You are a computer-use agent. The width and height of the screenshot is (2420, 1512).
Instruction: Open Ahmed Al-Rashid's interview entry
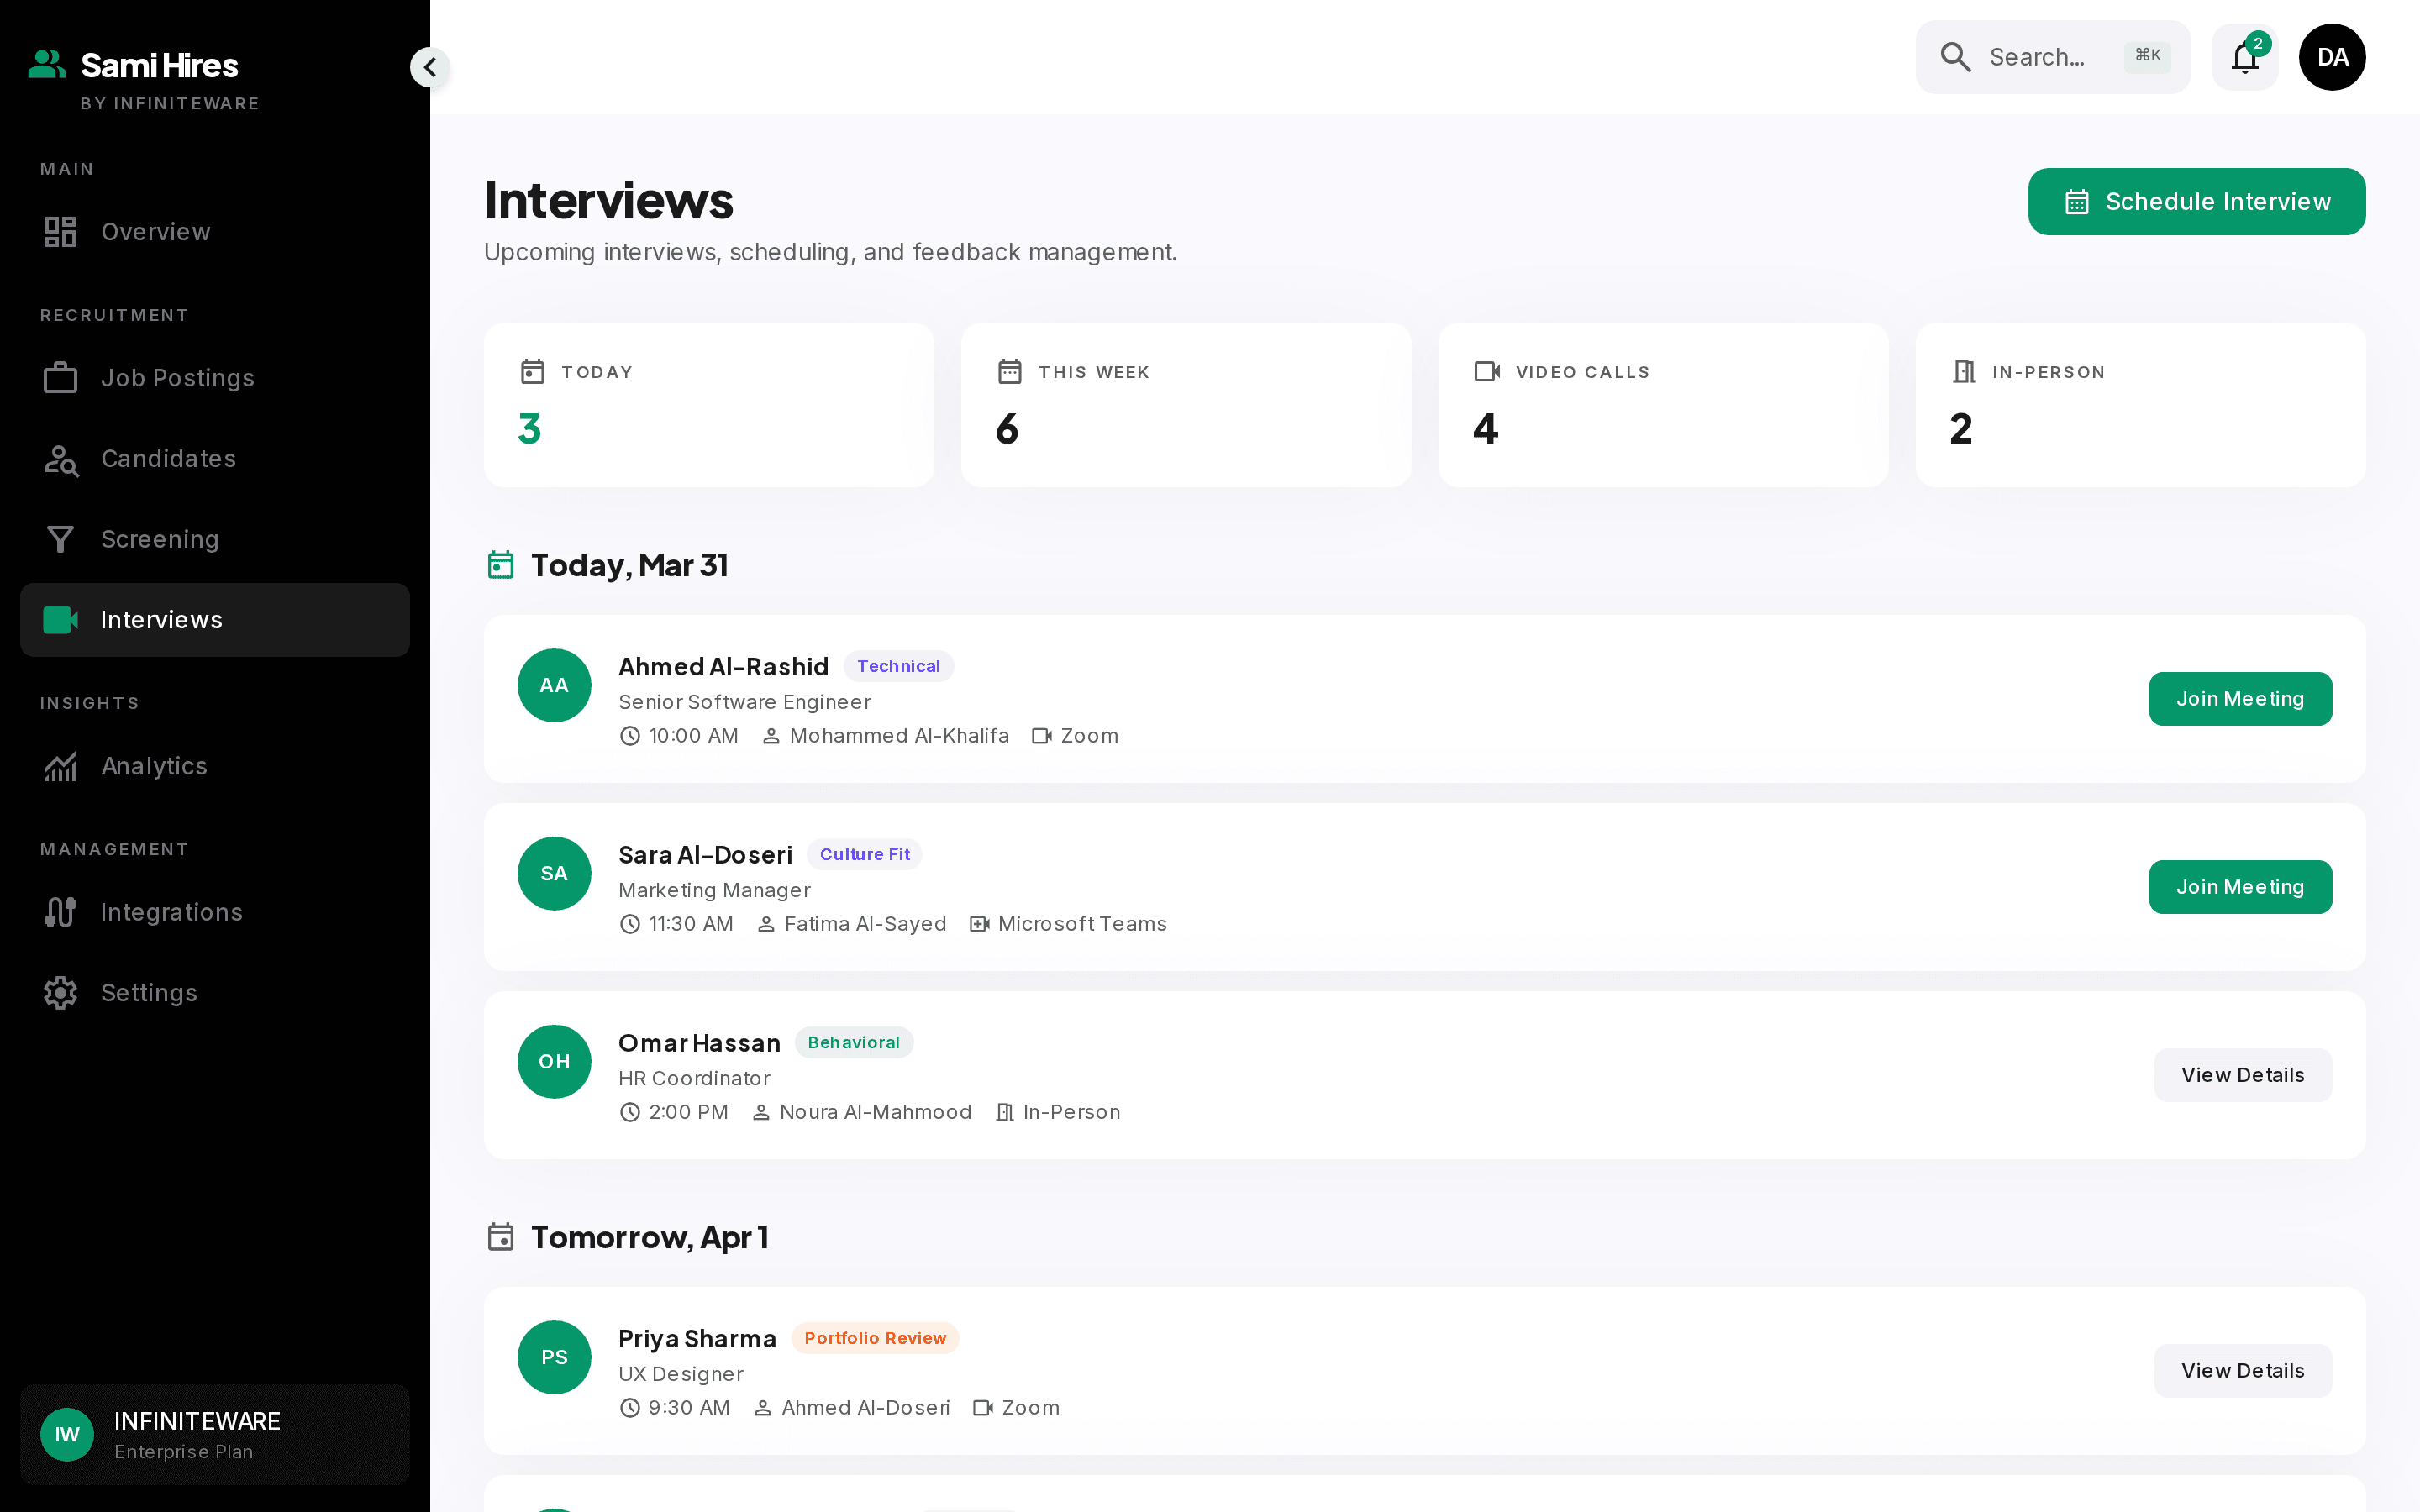1425,699
